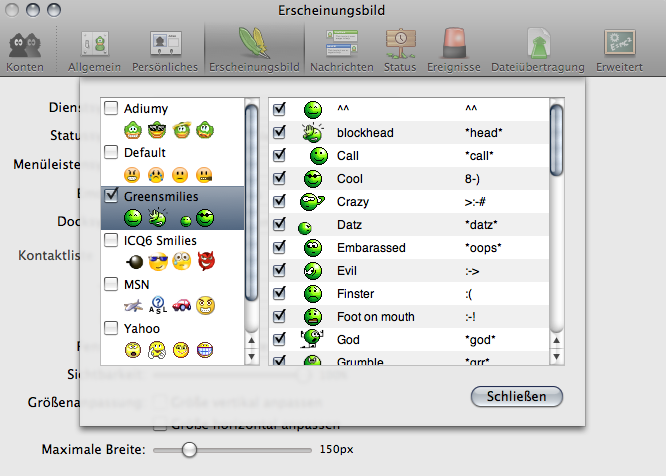This screenshot has width=666, height=476.
Task: Click the Finster emoticon name
Action: (356, 294)
